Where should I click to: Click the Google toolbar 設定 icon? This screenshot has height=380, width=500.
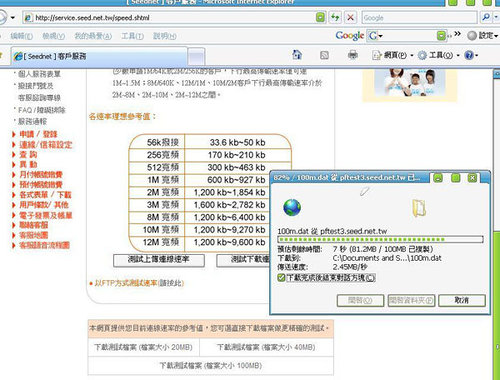472,35
